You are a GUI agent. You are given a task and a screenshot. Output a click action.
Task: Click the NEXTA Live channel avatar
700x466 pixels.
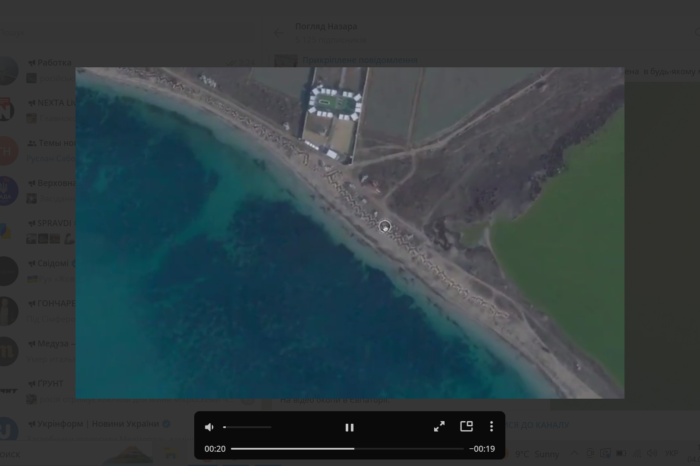pos(6,110)
